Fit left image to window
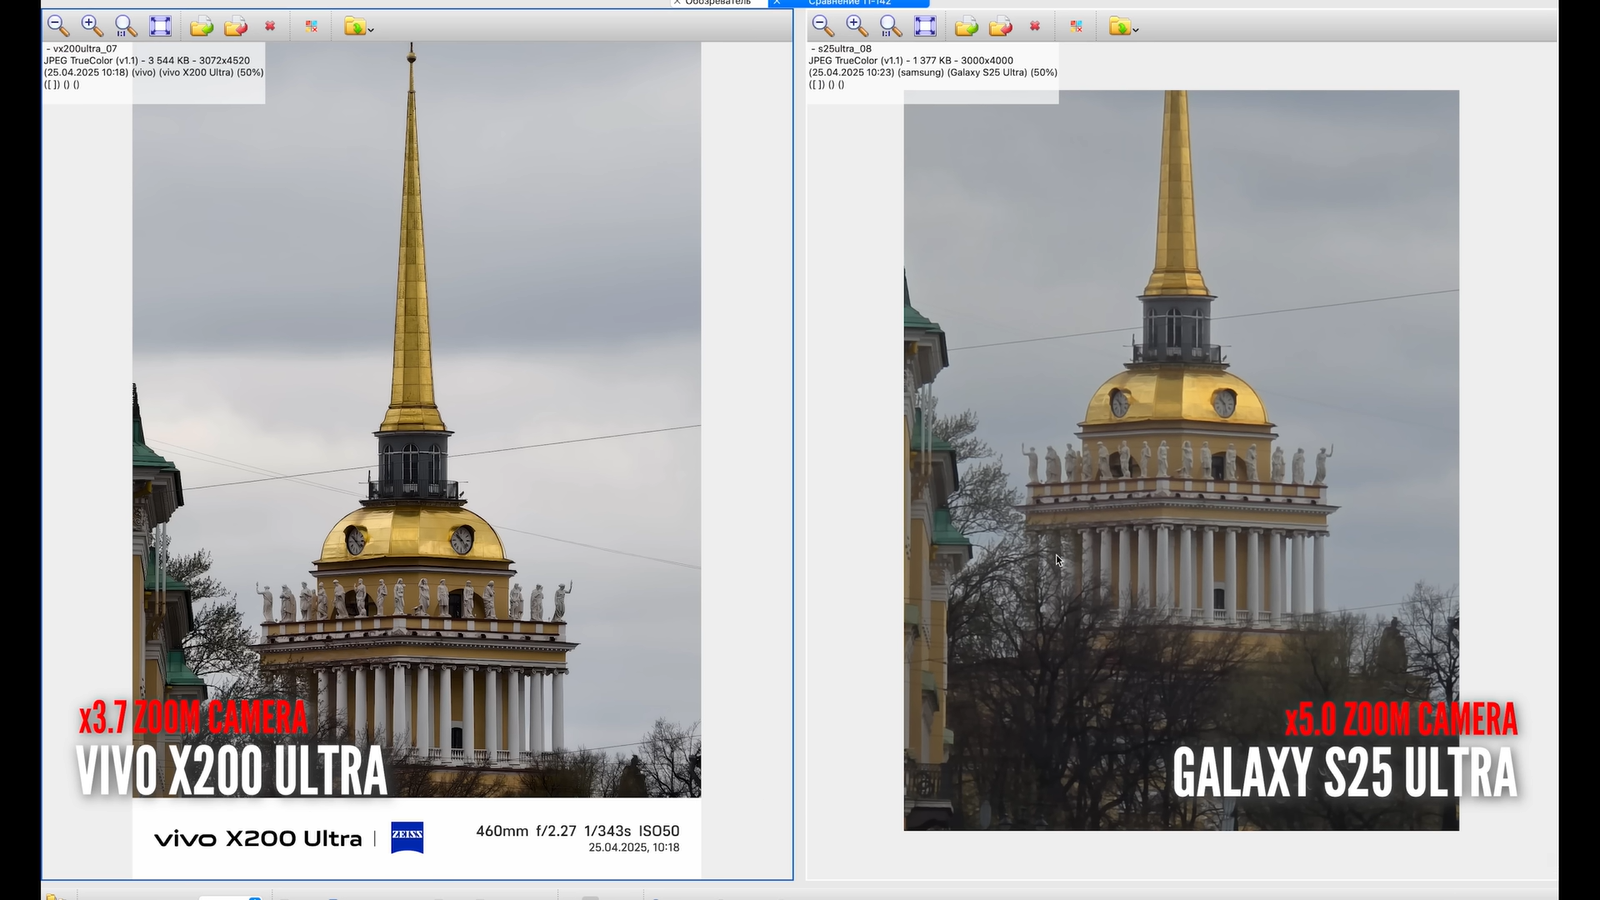The height and width of the screenshot is (900, 1600). [160, 26]
